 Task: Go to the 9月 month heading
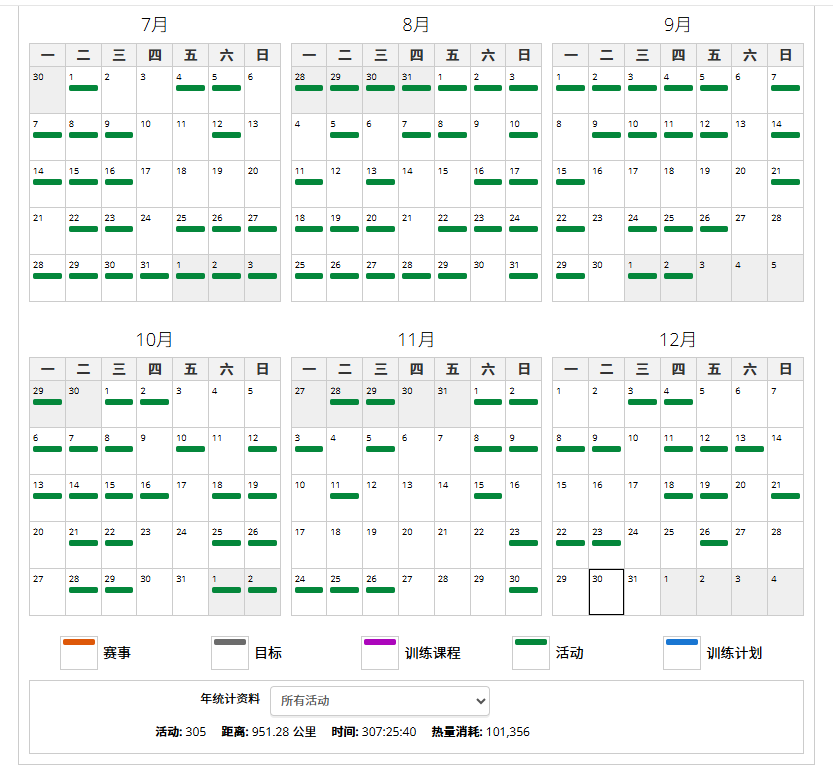coord(677,25)
